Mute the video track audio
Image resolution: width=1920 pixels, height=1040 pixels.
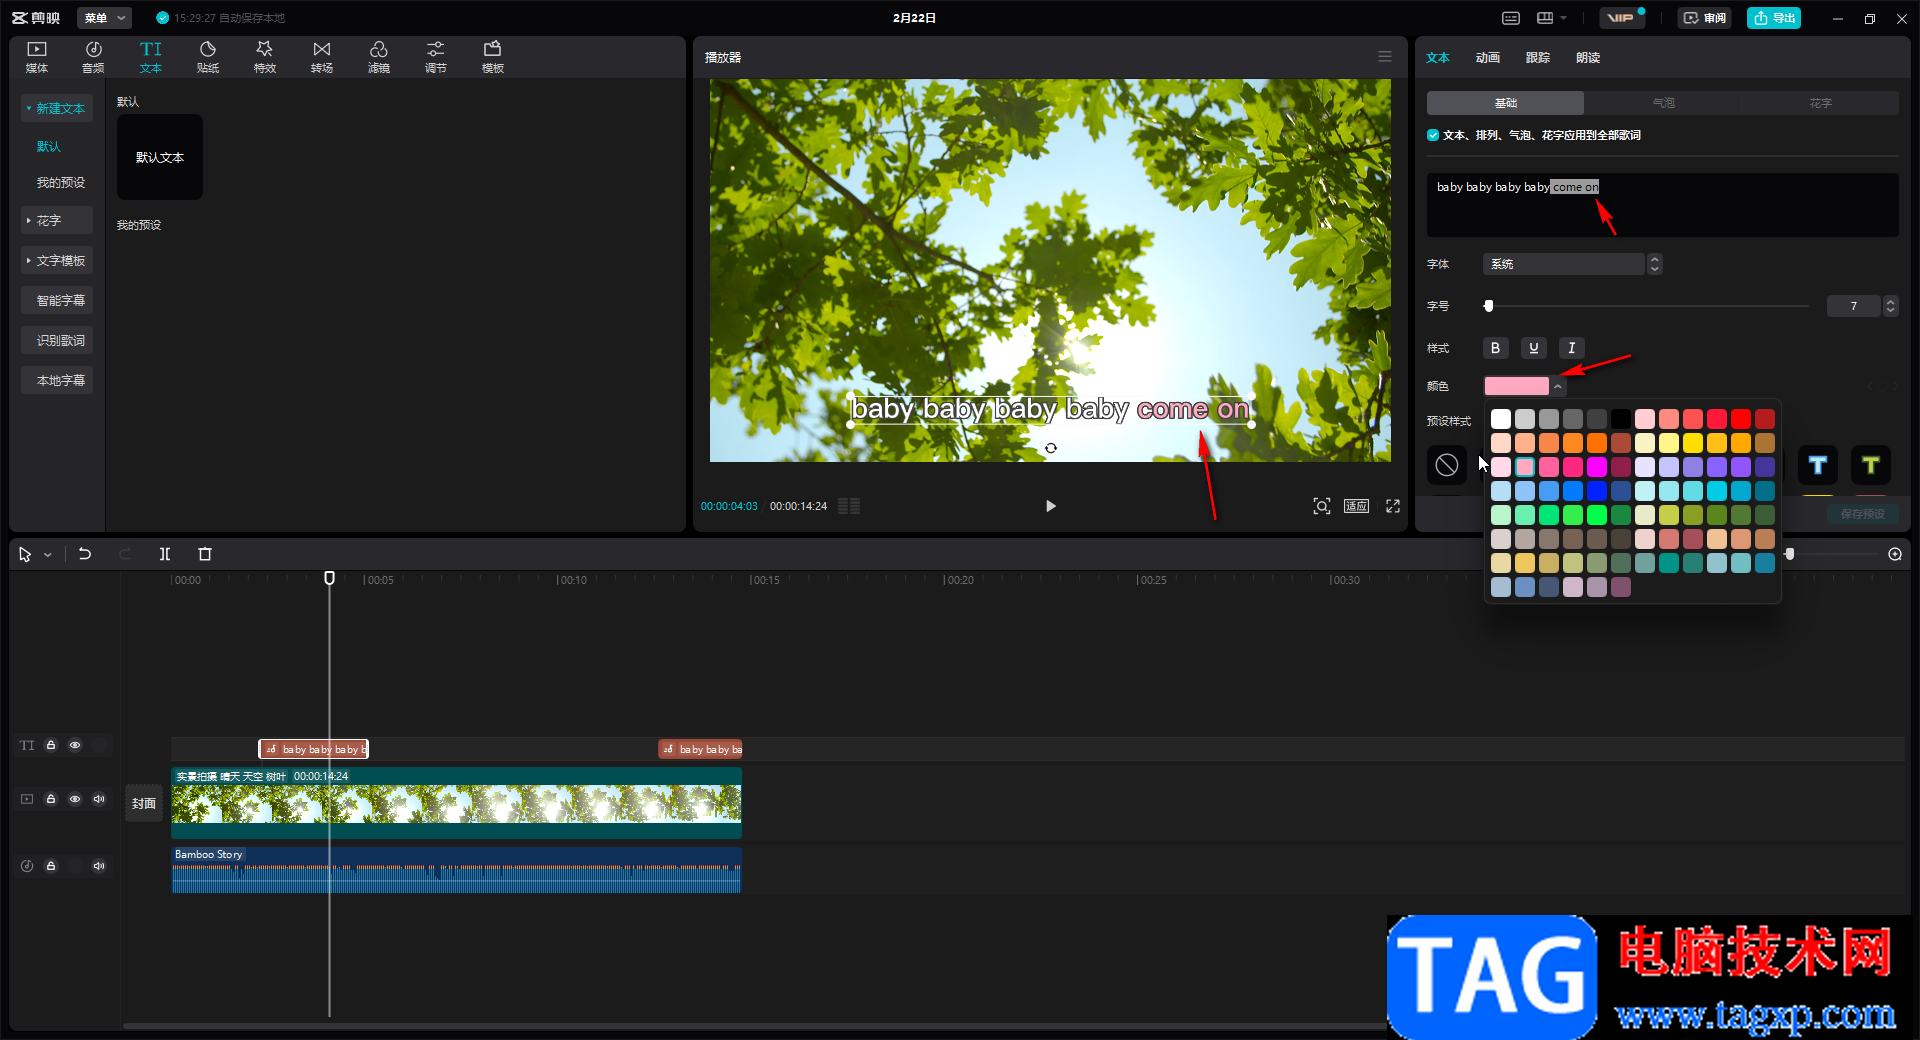click(x=99, y=799)
